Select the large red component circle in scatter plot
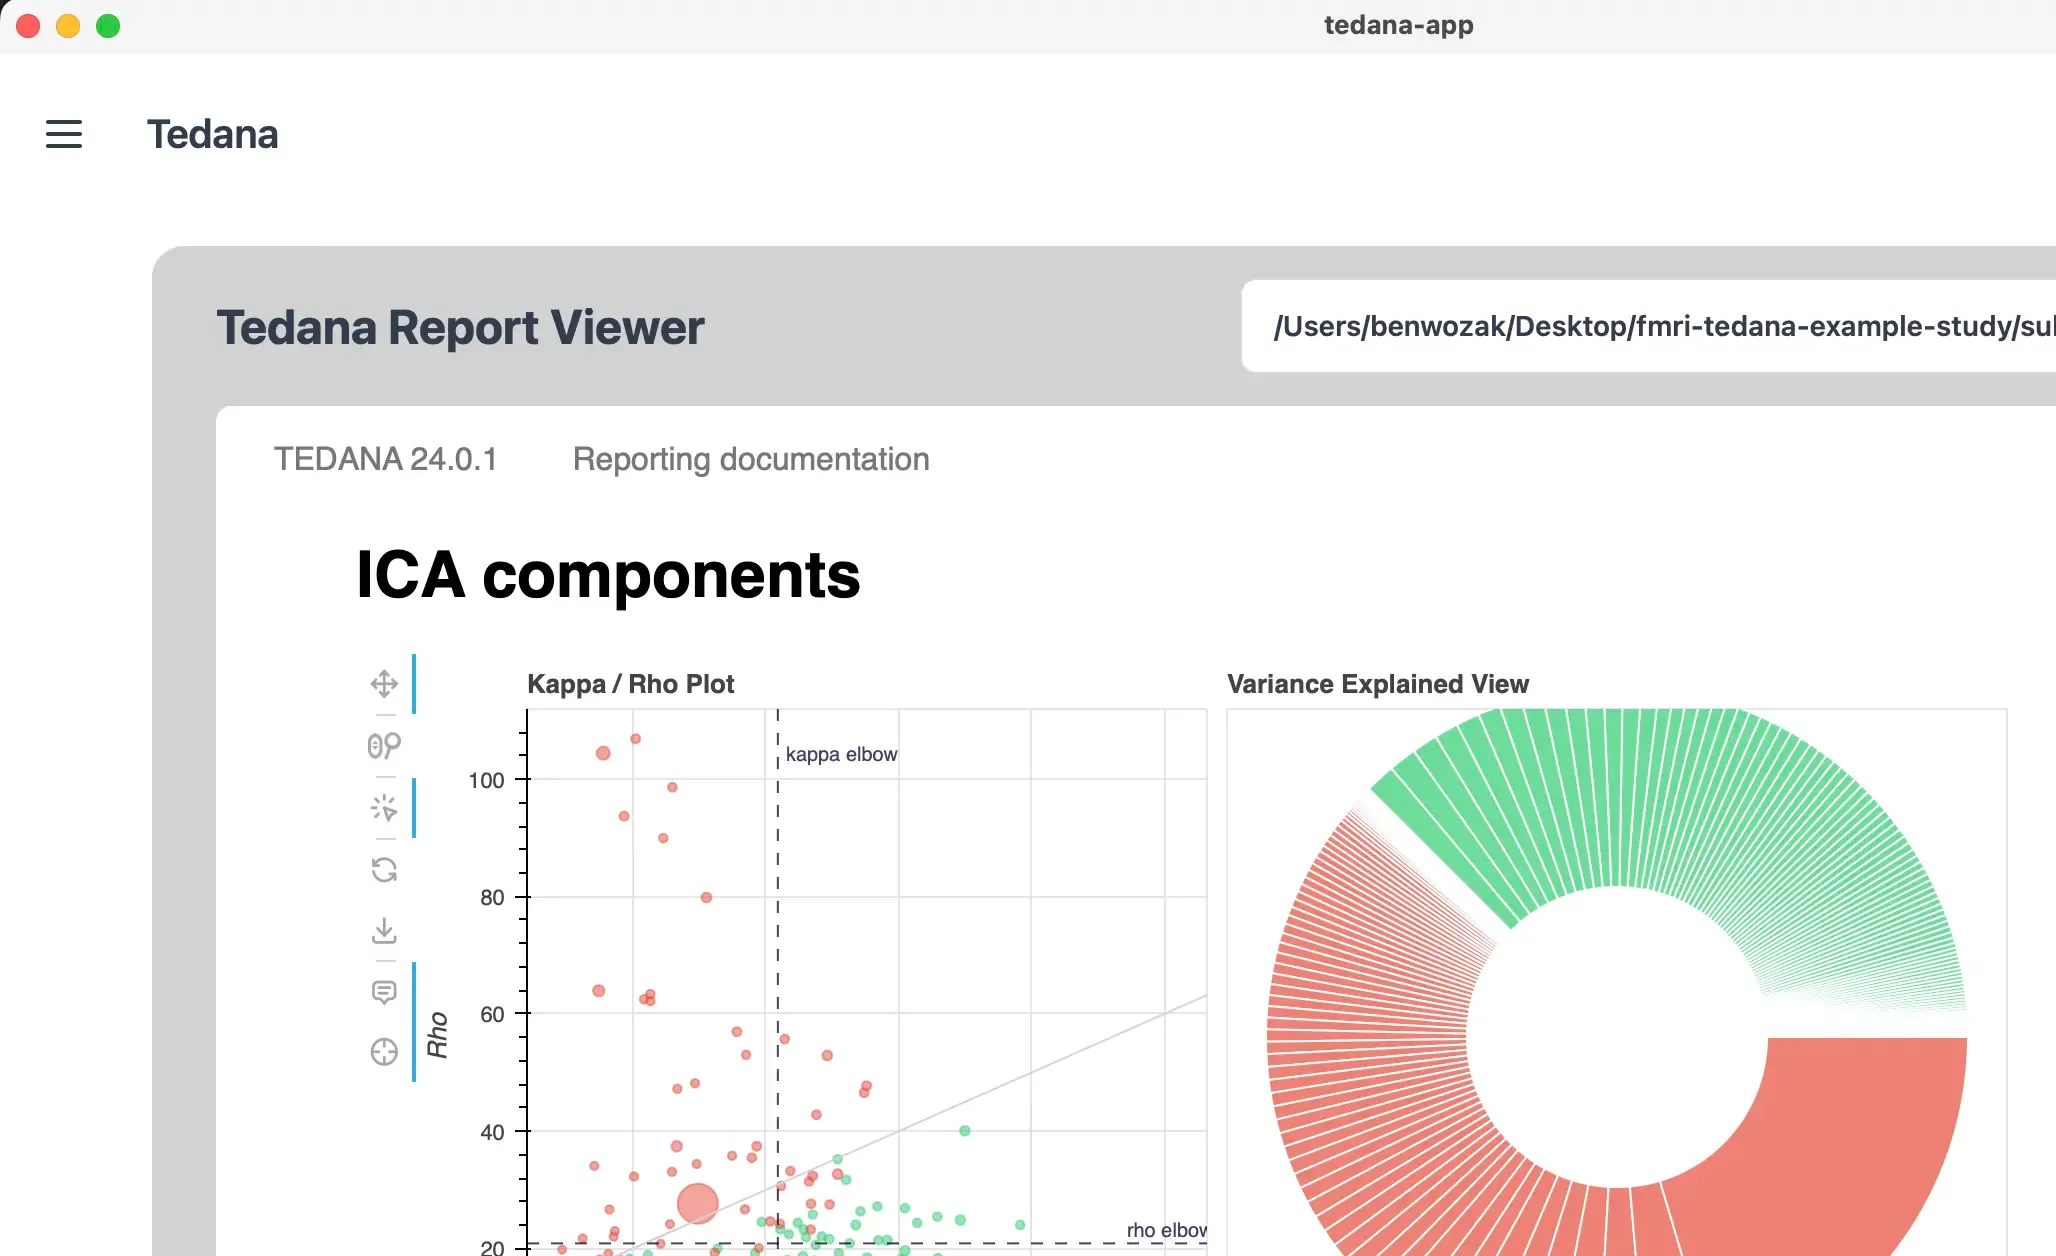This screenshot has height=1256, width=2056. point(697,1203)
